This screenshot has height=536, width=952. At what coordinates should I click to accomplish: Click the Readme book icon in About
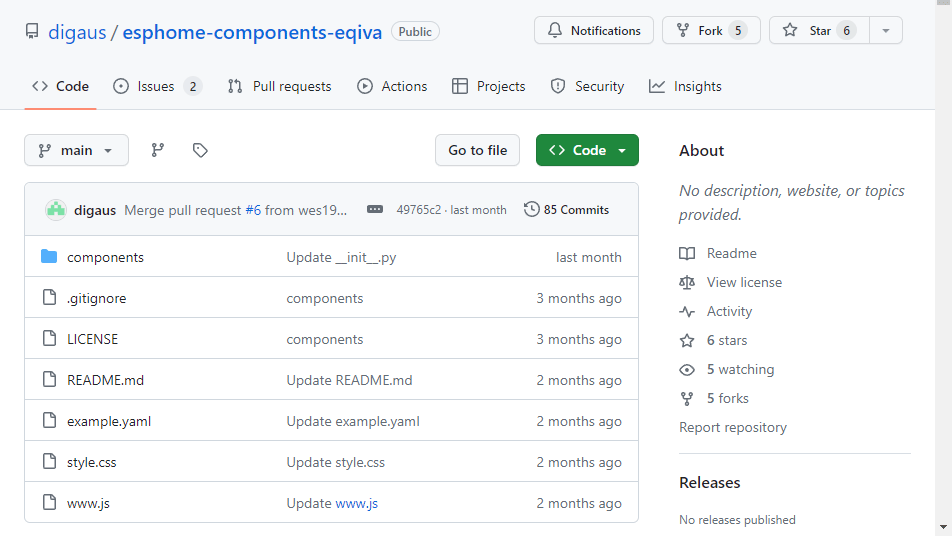(687, 253)
